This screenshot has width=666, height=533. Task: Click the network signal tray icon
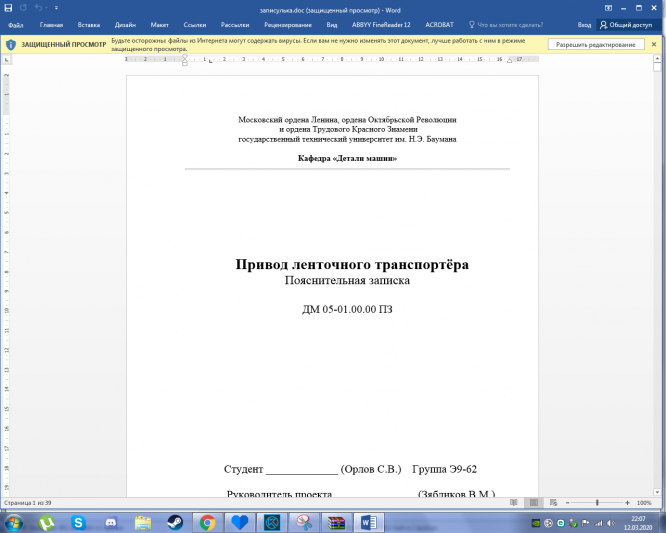(598, 523)
